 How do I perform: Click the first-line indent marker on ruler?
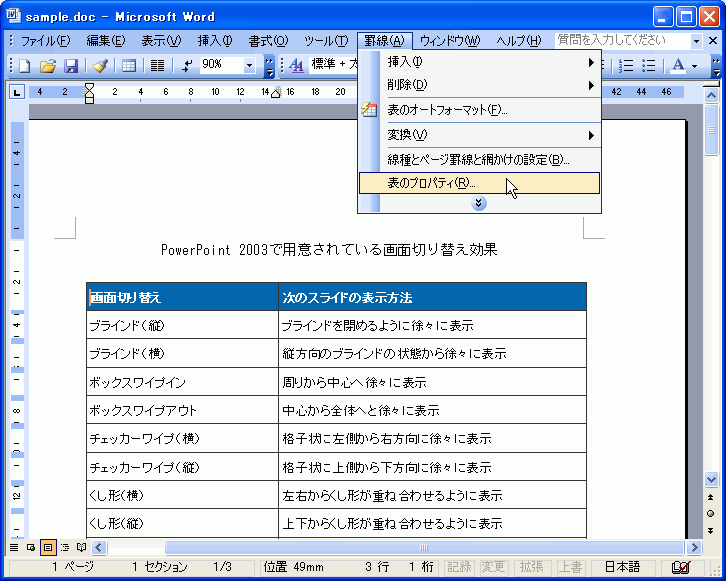(89, 87)
